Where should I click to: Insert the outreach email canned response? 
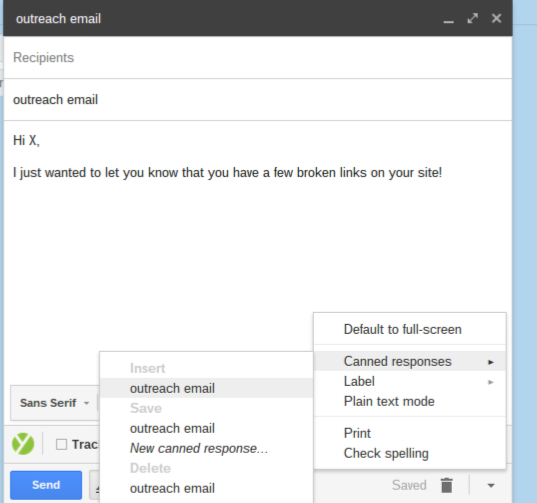[207, 388]
